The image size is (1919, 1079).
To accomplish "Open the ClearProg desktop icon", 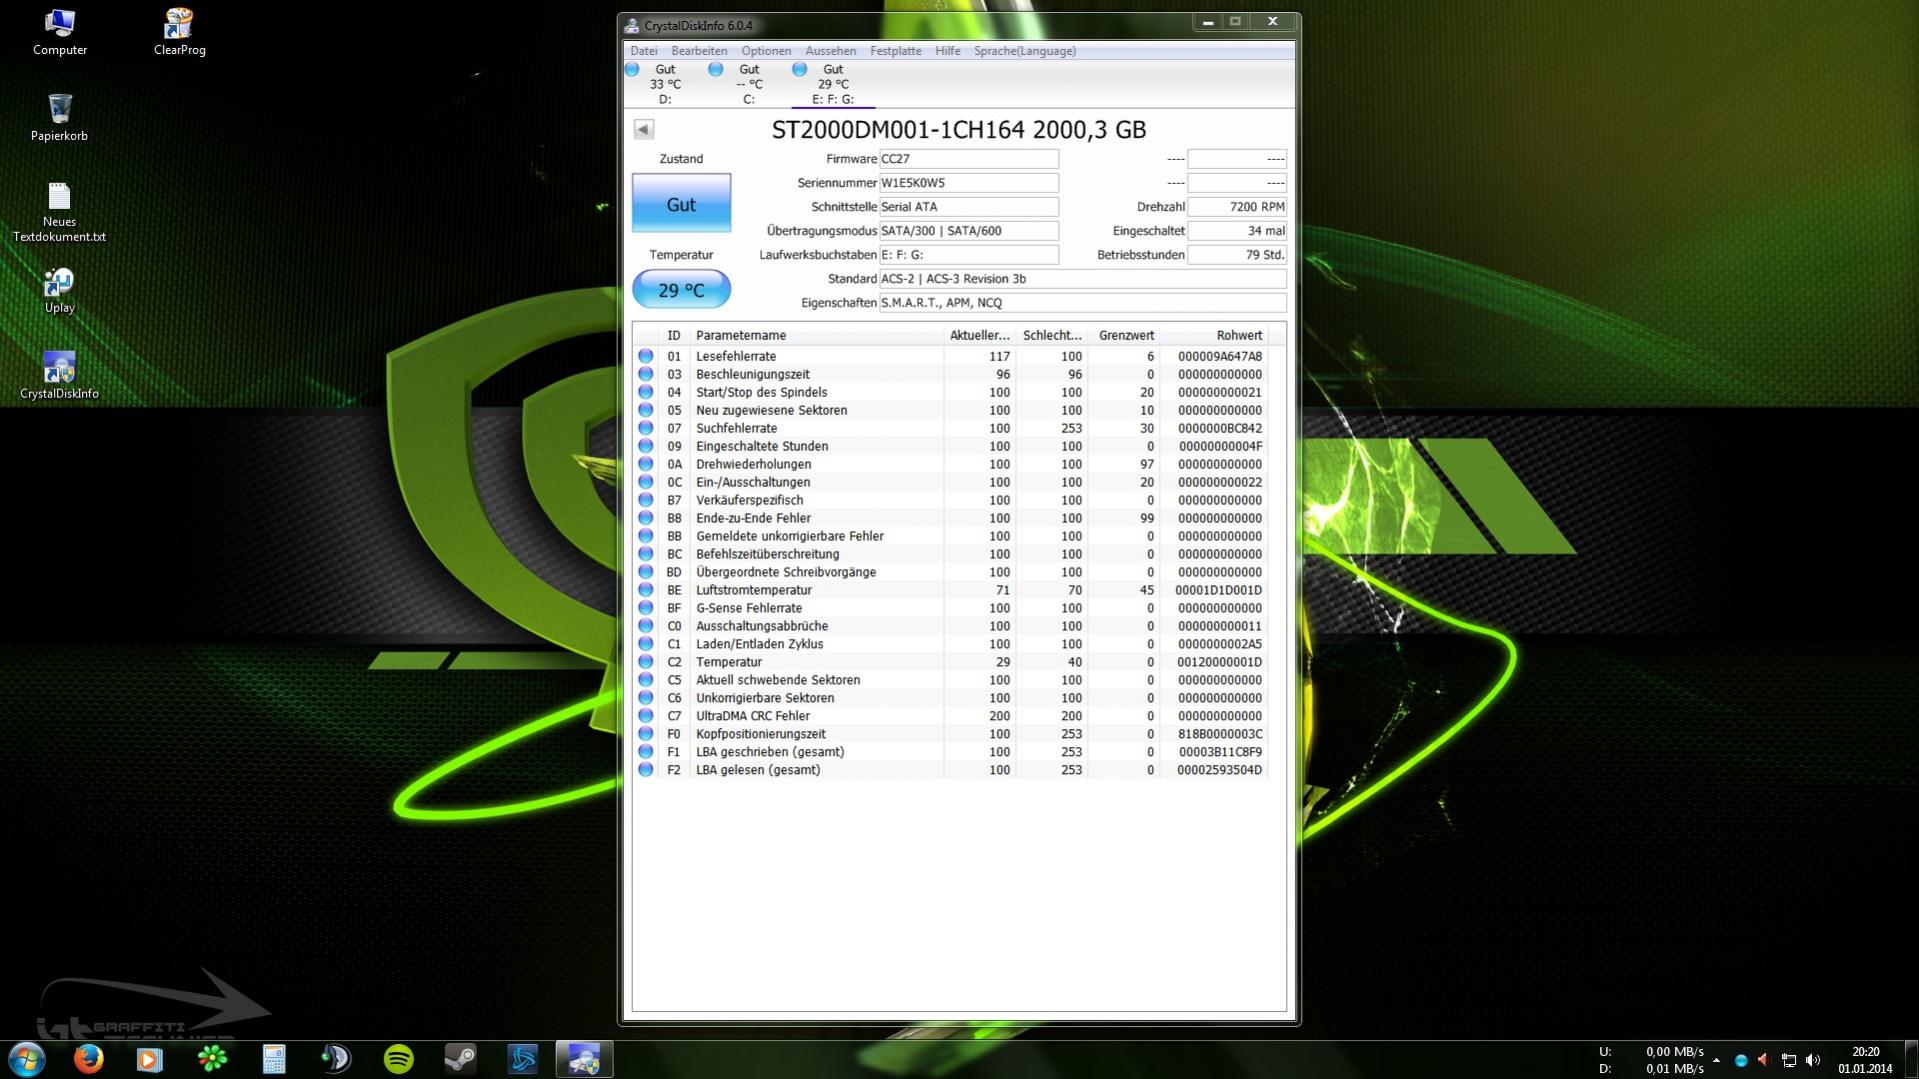I will [180, 32].
